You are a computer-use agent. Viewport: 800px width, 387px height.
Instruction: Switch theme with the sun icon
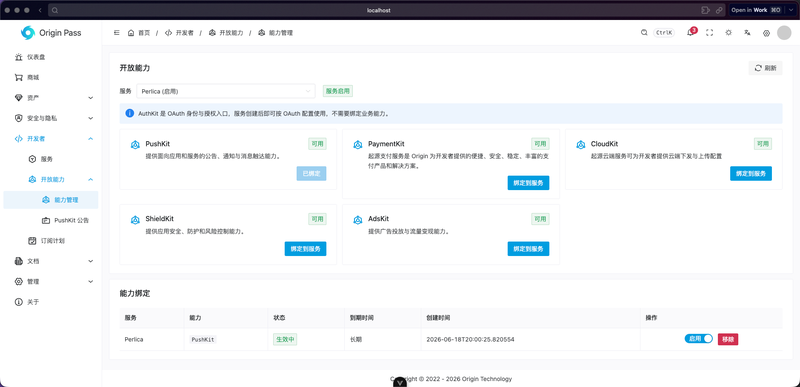728,33
